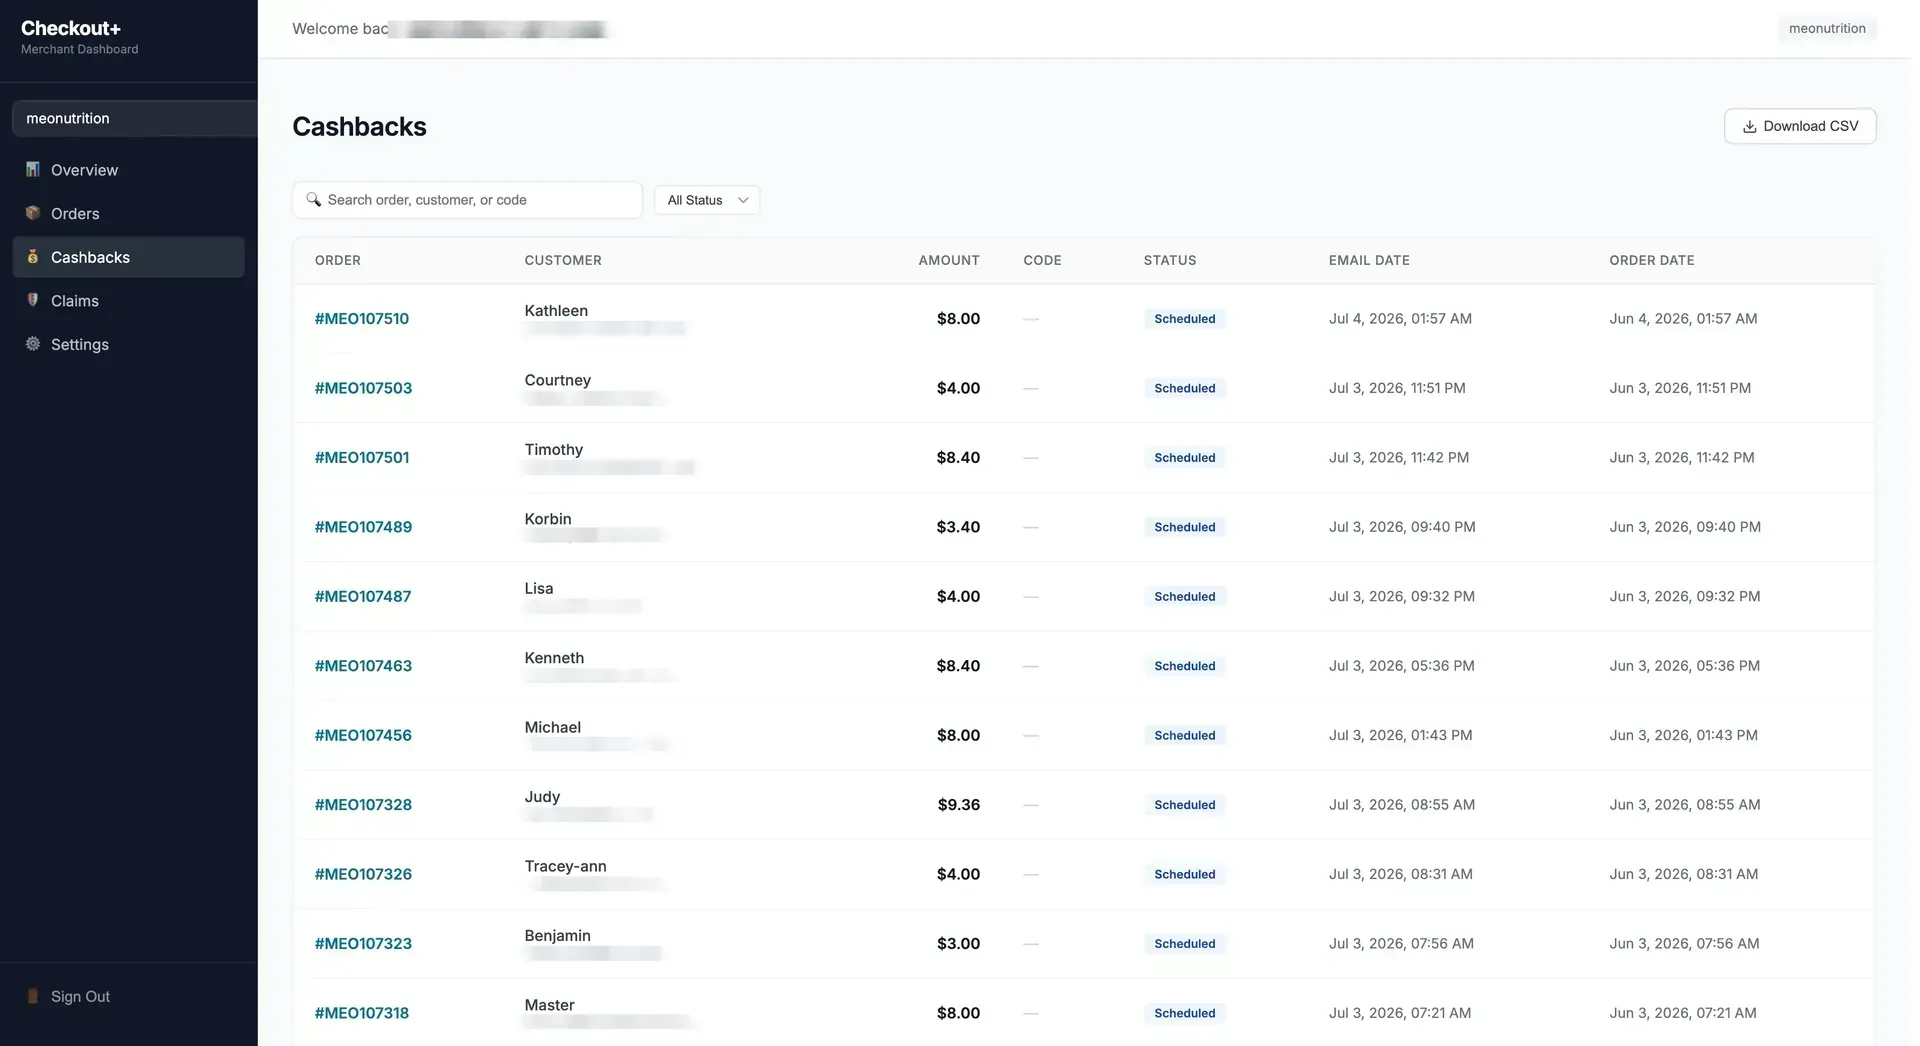Open the Orders section

[x=128, y=213]
